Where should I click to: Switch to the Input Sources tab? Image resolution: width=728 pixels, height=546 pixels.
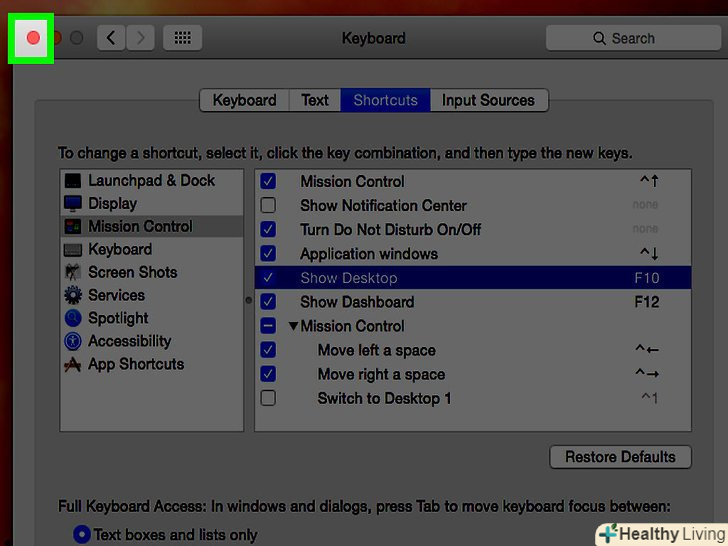(488, 100)
